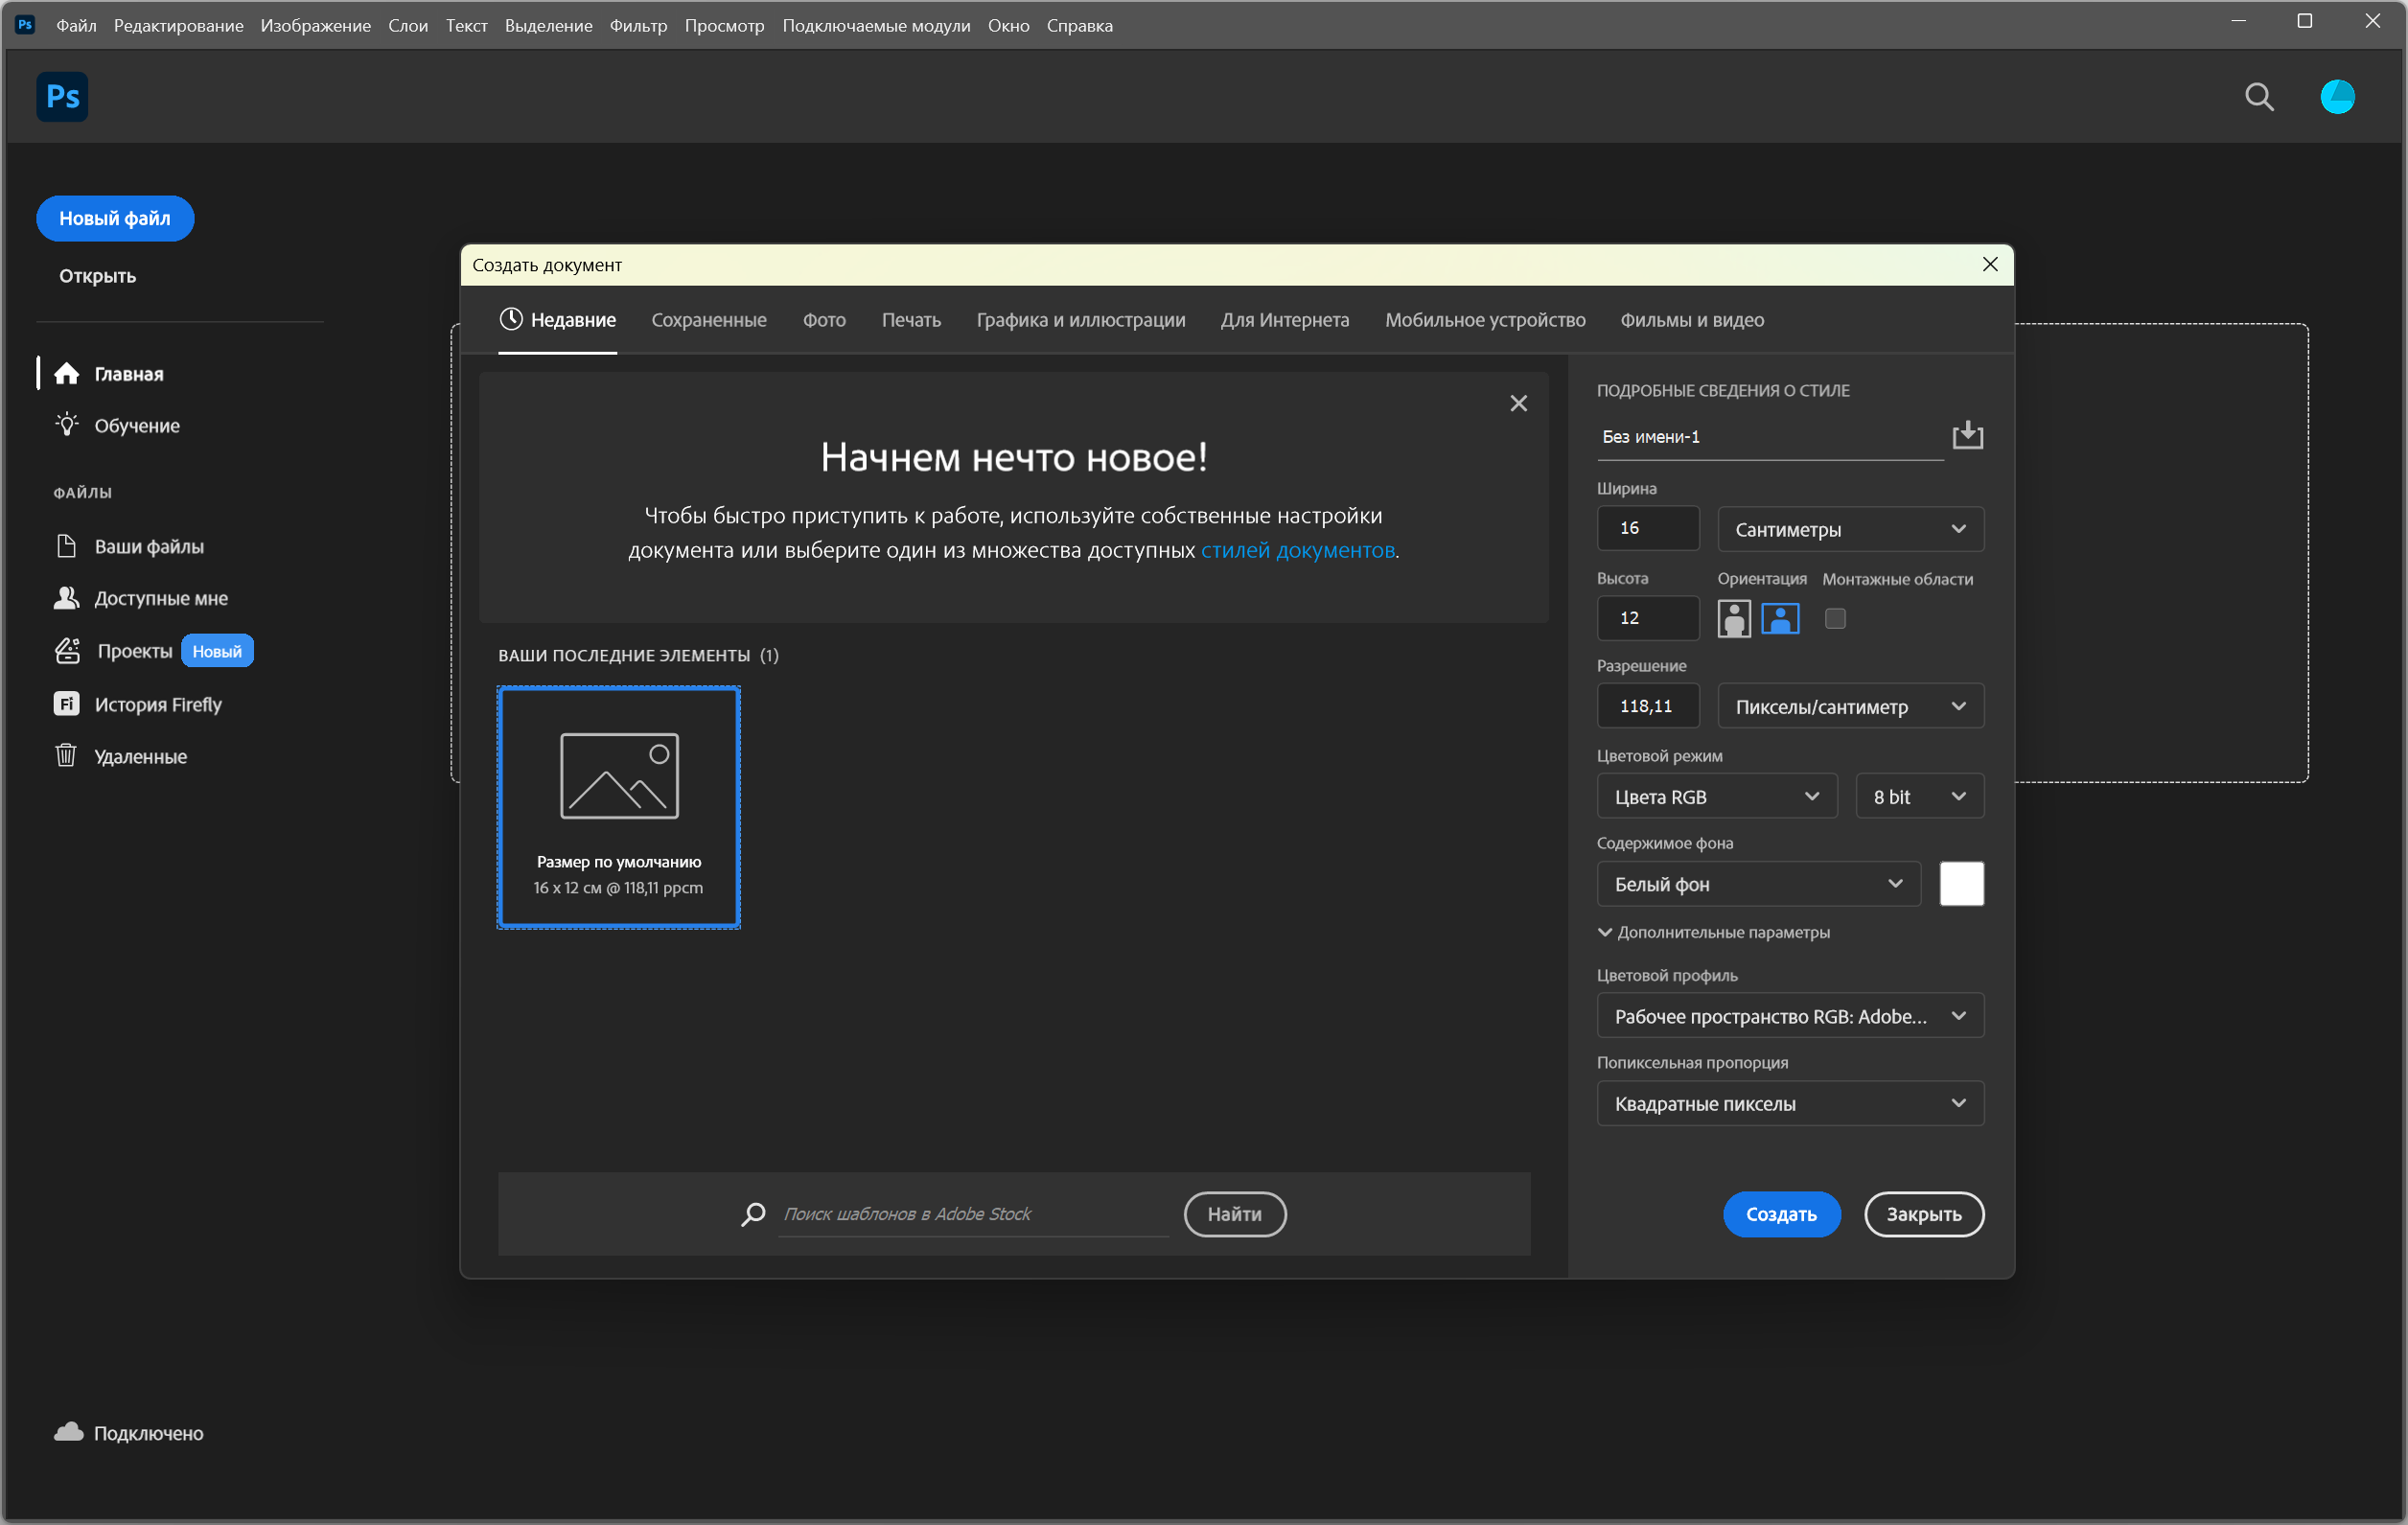Open the width units dropdown
Image resolution: width=2408 pixels, height=1525 pixels.
coord(1850,529)
